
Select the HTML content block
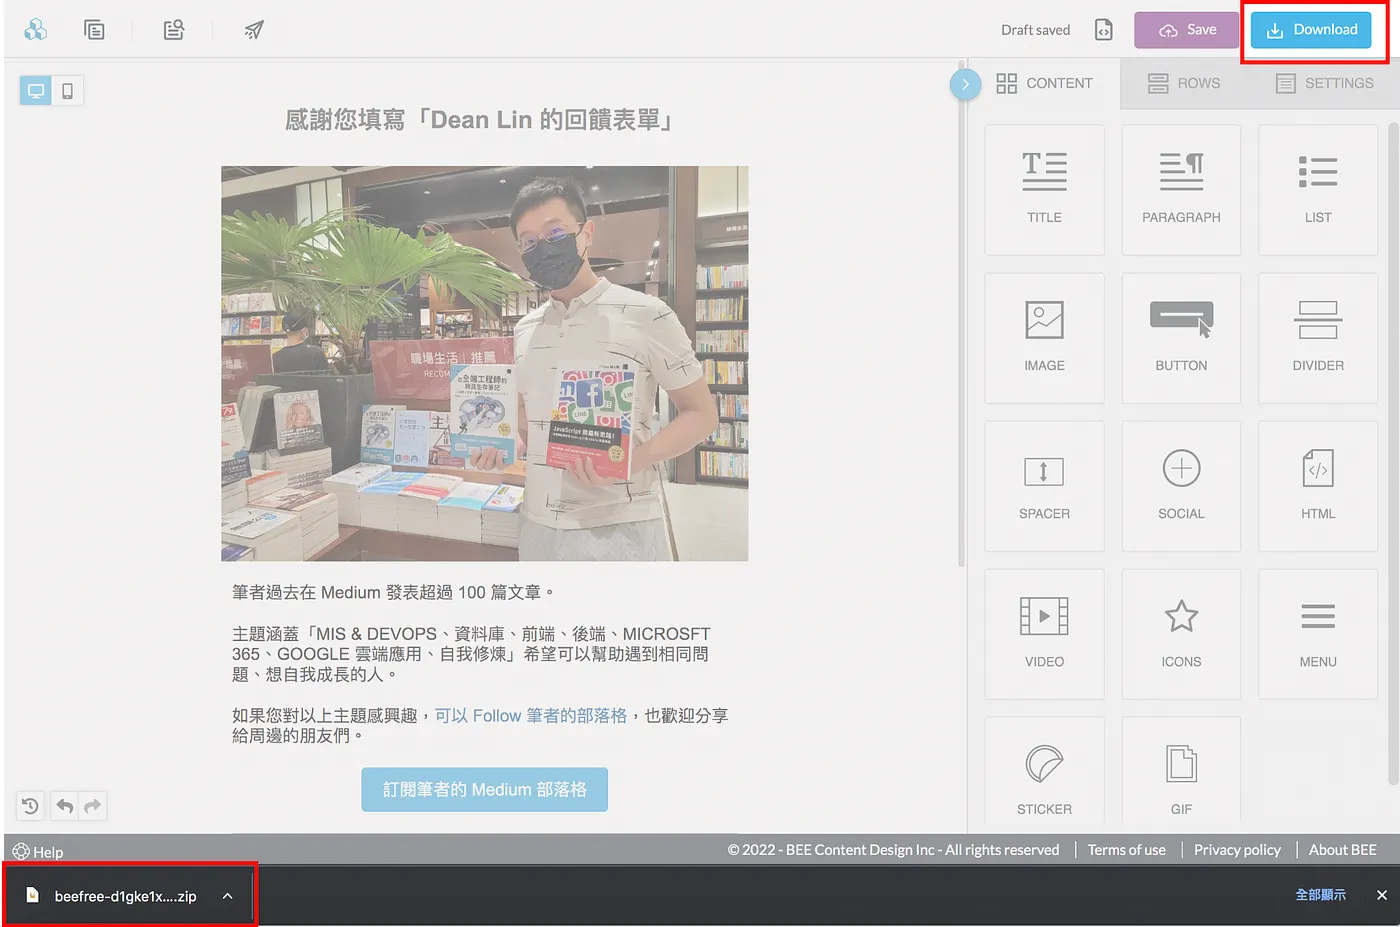pyautogui.click(x=1318, y=486)
